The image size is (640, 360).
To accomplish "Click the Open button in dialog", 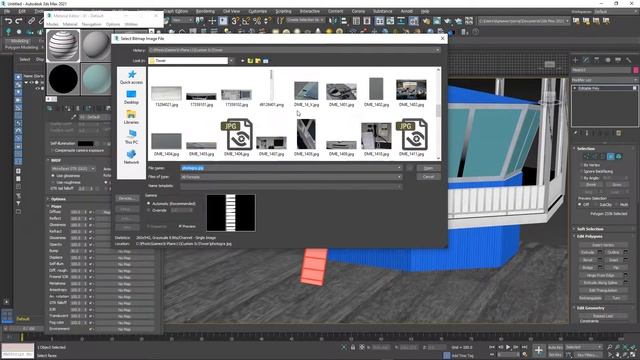I will (x=428, y=168).
